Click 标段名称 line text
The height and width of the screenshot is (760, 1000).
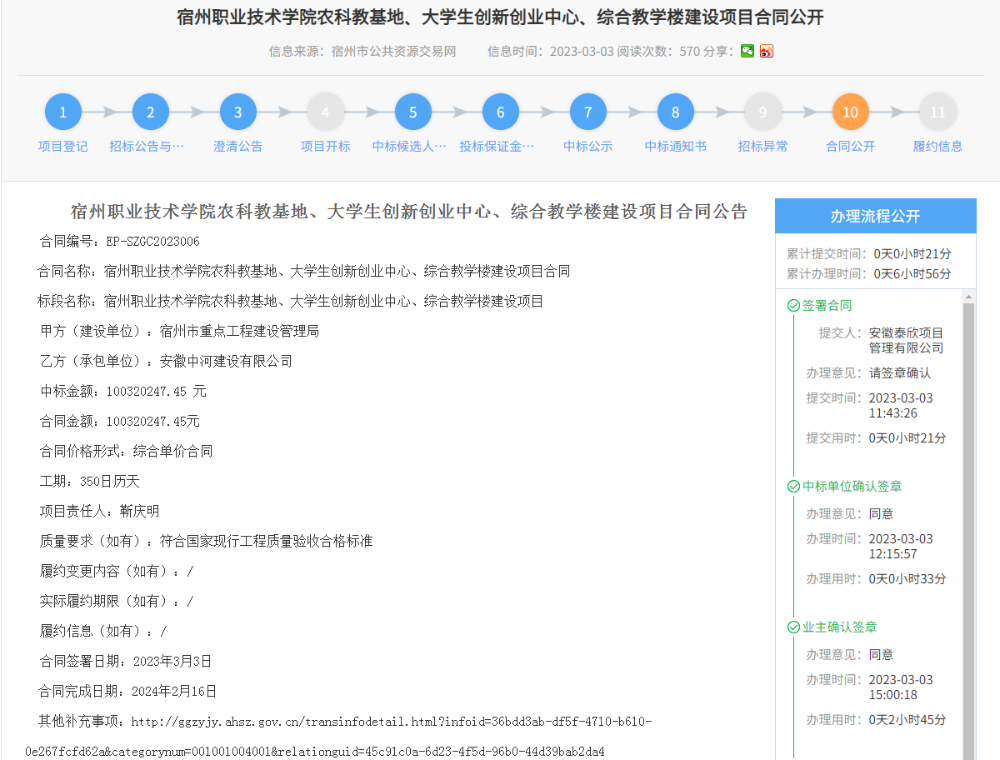click(x=290, y=302)
